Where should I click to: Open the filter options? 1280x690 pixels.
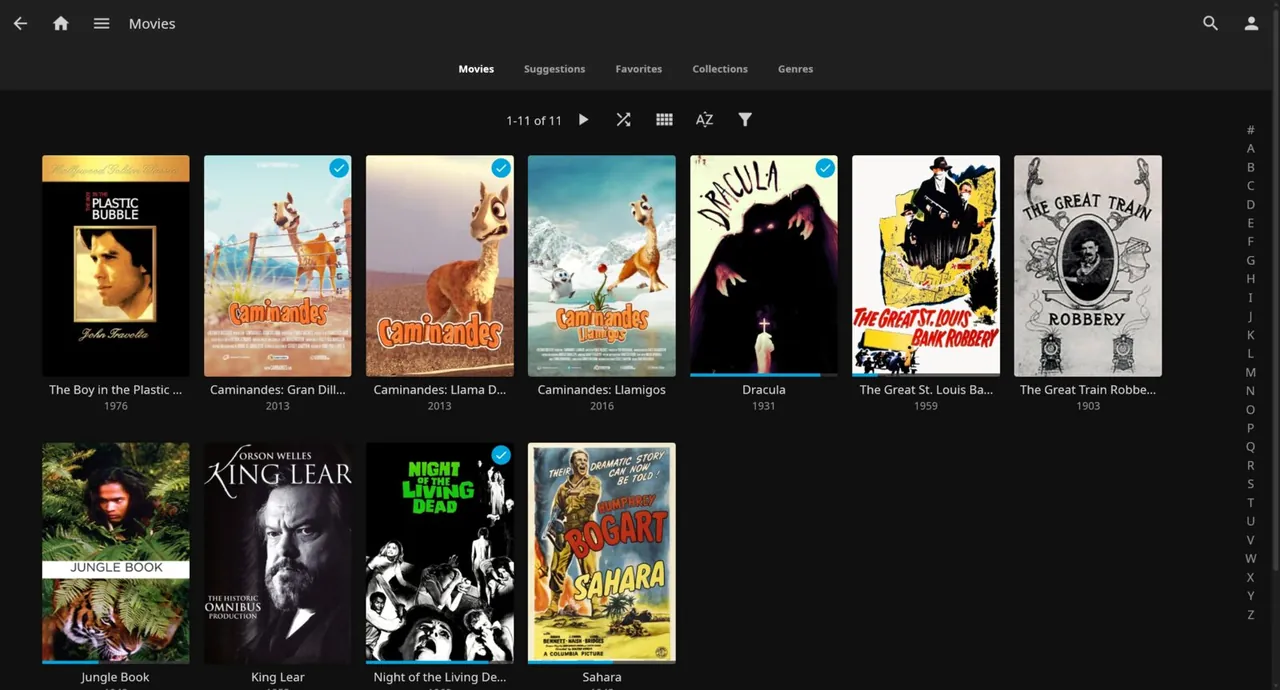[x=745, y=120]
